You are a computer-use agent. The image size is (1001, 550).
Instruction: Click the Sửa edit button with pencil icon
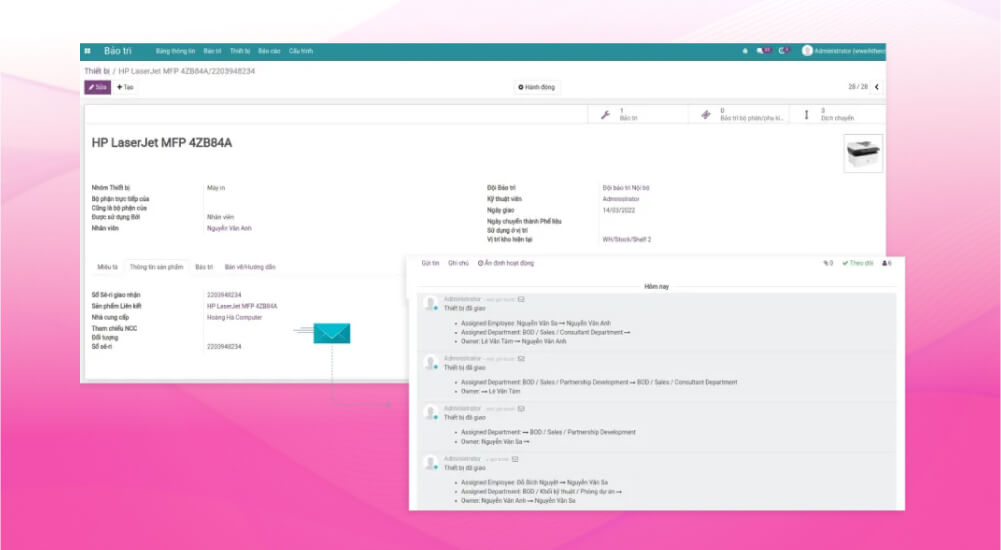pos(98,87)
